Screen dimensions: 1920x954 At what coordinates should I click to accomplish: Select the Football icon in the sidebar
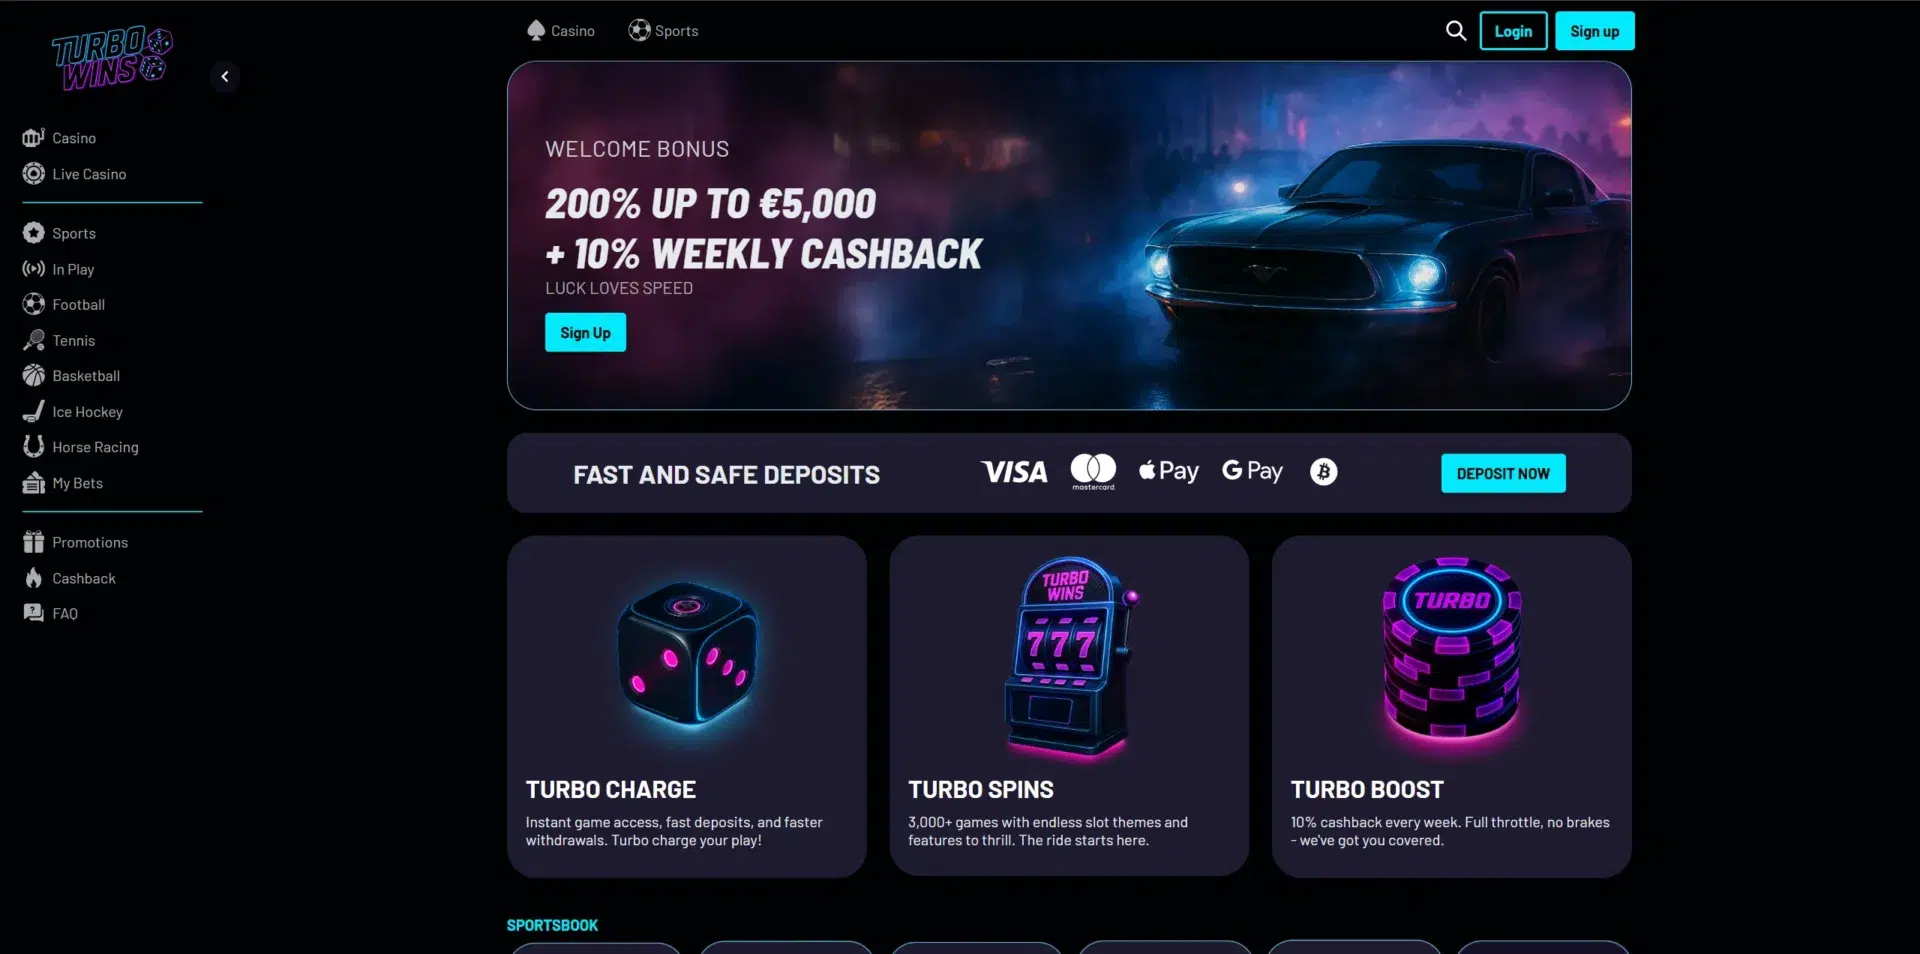(34, 304)
